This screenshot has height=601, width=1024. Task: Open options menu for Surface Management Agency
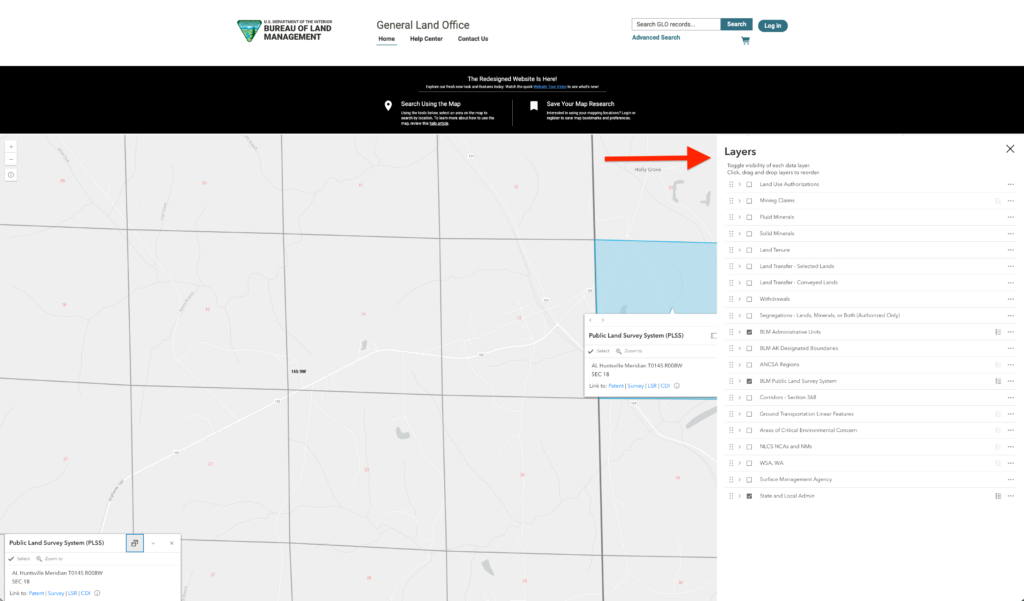1010,479
